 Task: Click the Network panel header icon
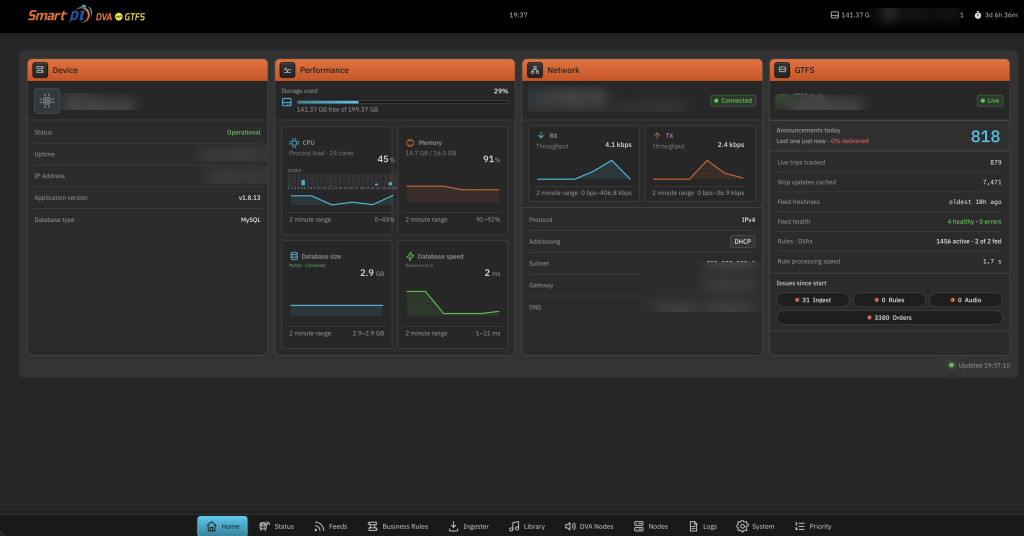(535, 70)
